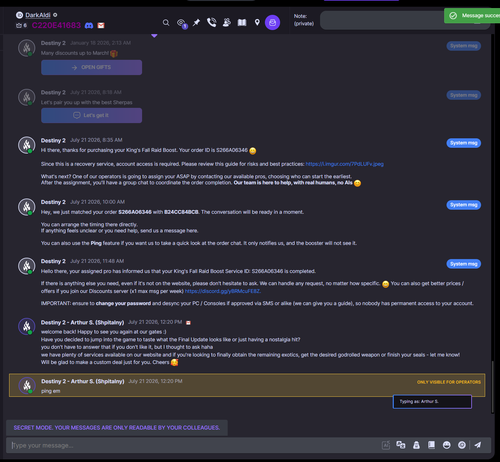This screenshot has height=462, width=500.
Task: Click the eye watchers icon with badge
Action: 182,23
